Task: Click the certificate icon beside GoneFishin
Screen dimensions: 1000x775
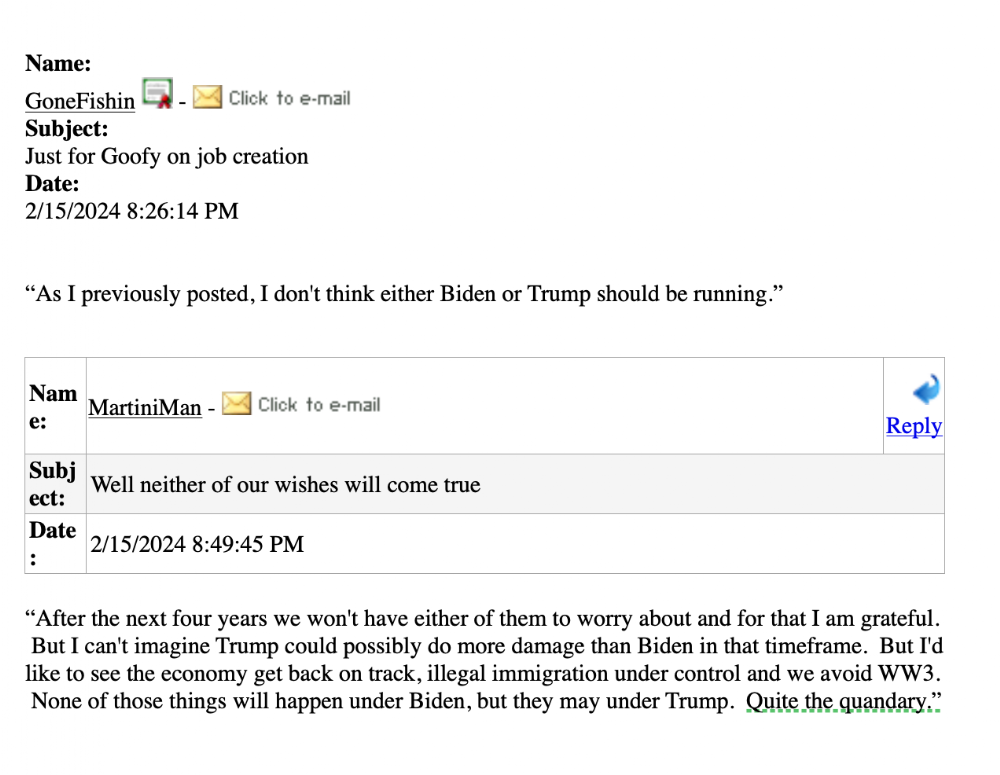Action: click(x=157, y=93)
